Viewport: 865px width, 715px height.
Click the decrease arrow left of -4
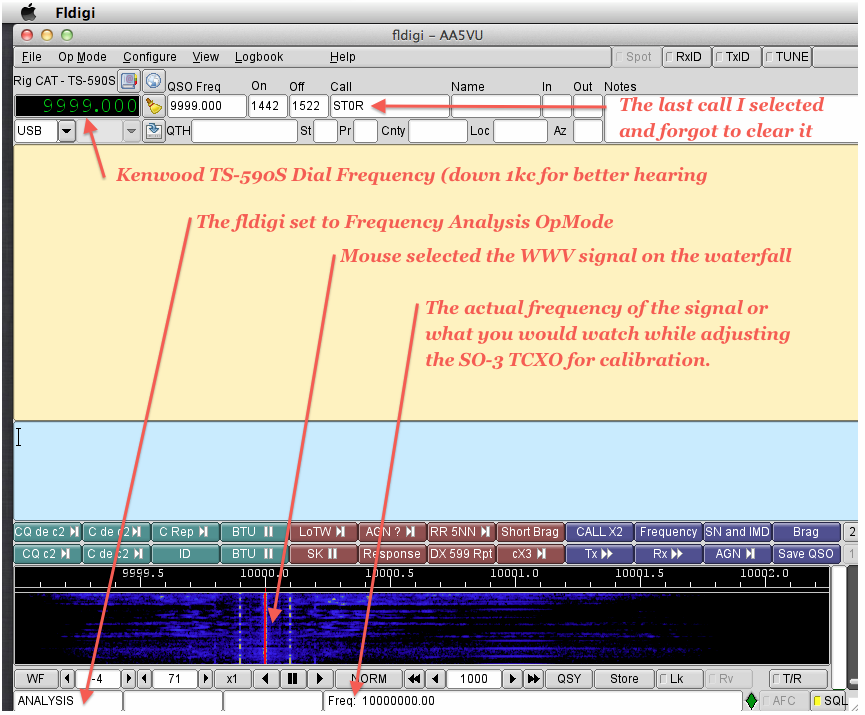coord(67,679)
